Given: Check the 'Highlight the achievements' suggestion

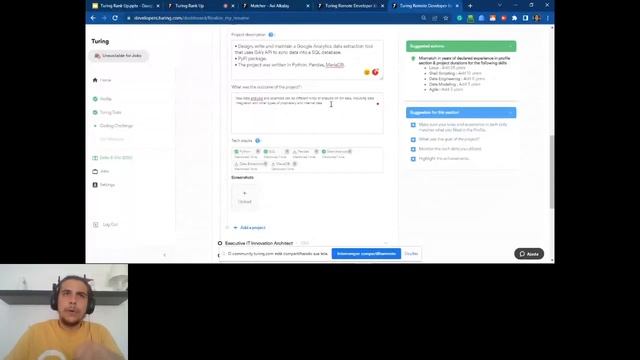Looking at the screenshot, I should pos(413,159).
